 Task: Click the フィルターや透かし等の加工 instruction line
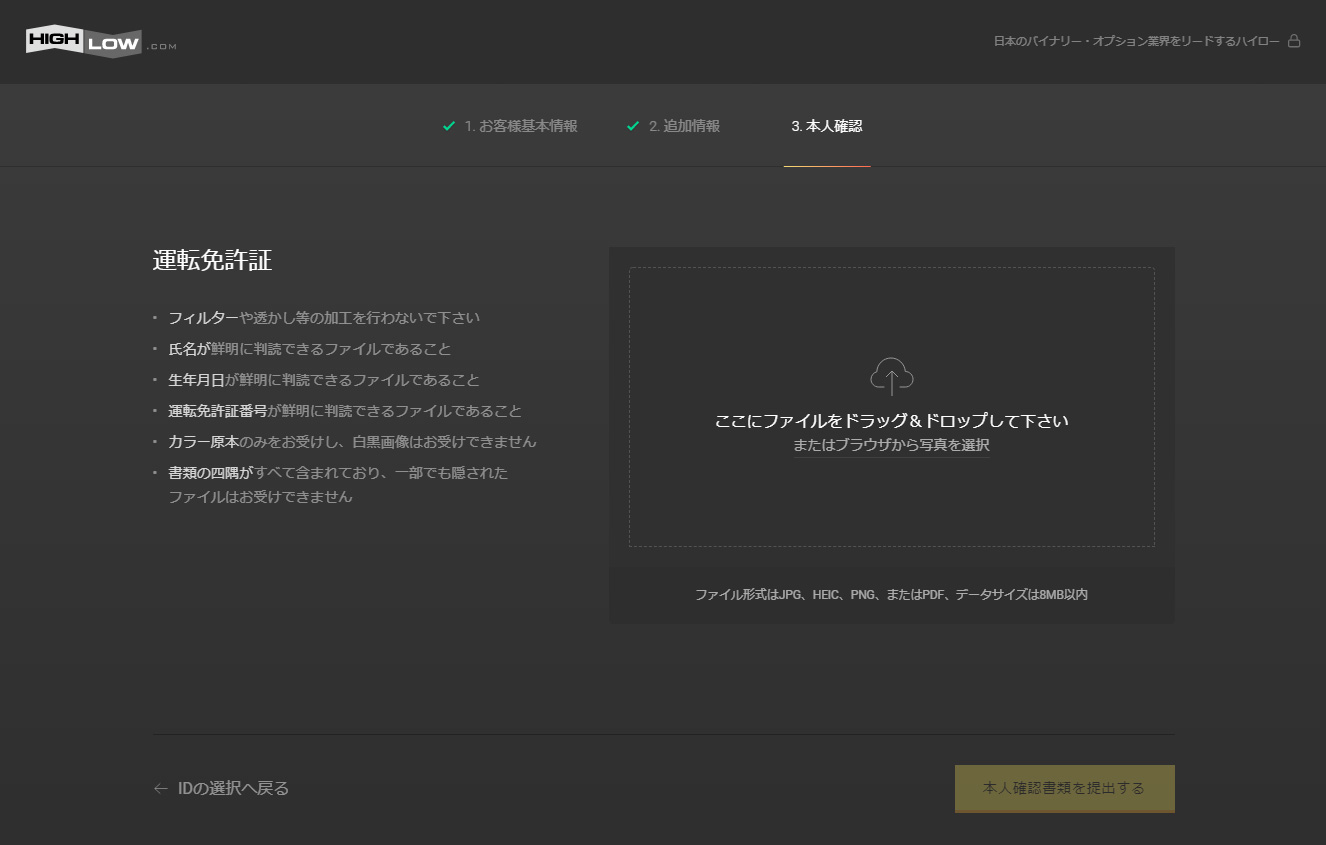click(324, 318)
